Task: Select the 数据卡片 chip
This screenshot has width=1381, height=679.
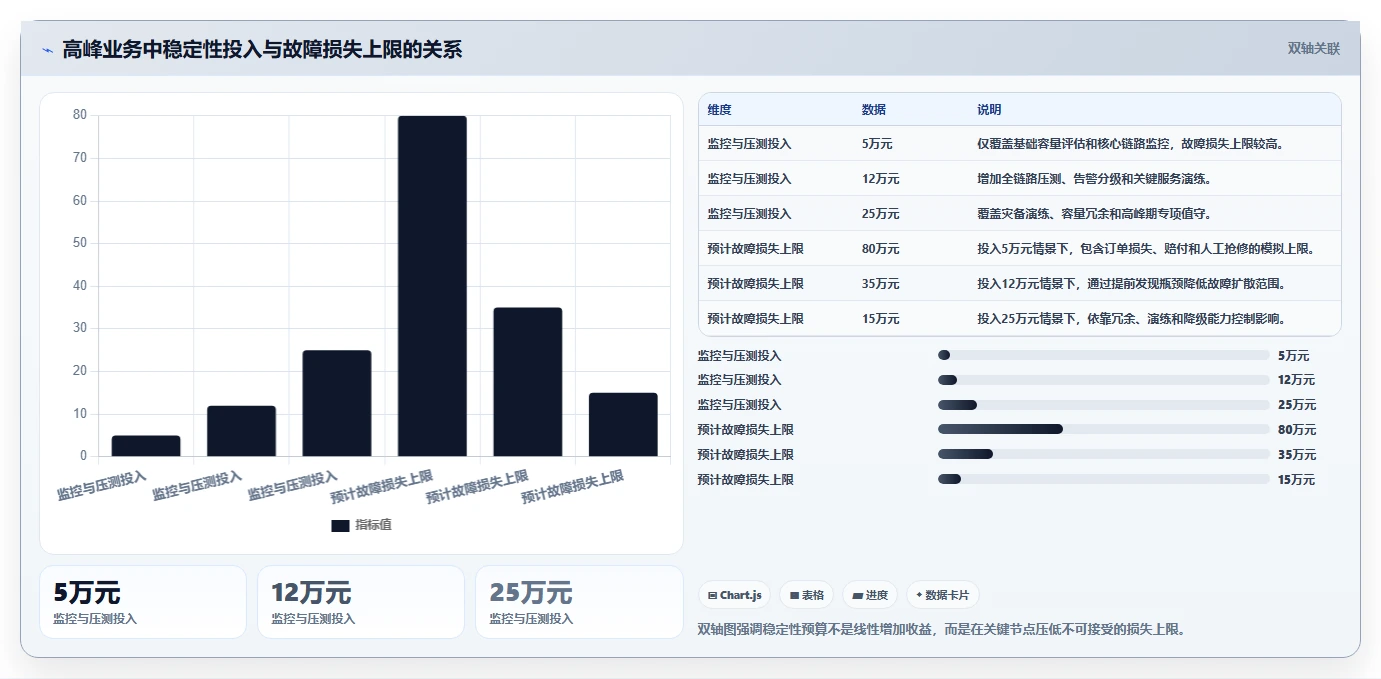Action: point(943,595)
